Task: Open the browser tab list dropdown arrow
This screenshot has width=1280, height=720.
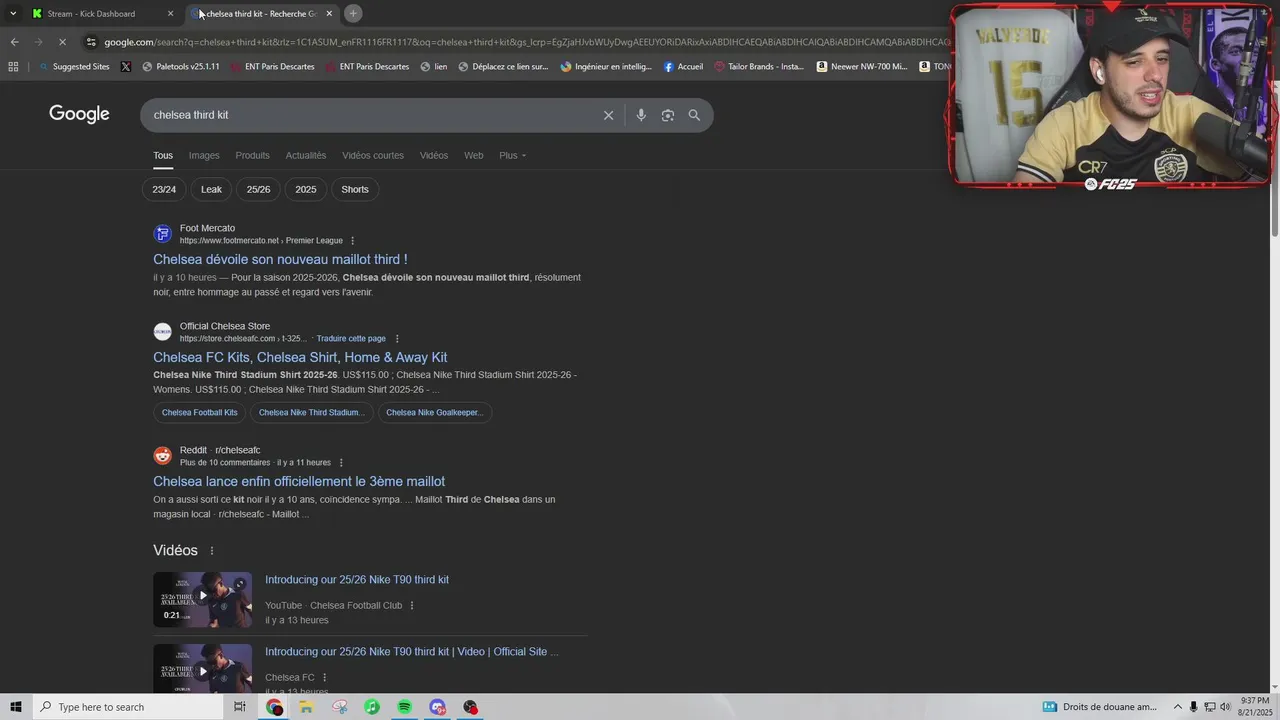Action: [x=13, y=13]
